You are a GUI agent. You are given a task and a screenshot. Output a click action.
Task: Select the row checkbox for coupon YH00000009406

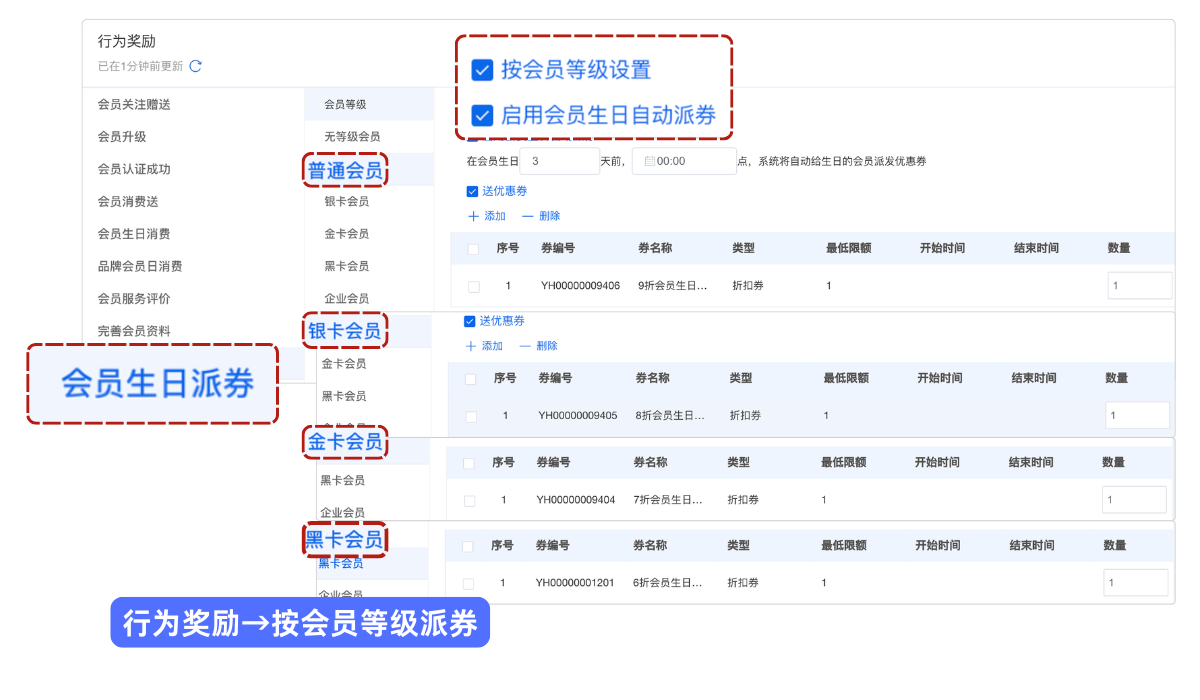pos(473,287)
